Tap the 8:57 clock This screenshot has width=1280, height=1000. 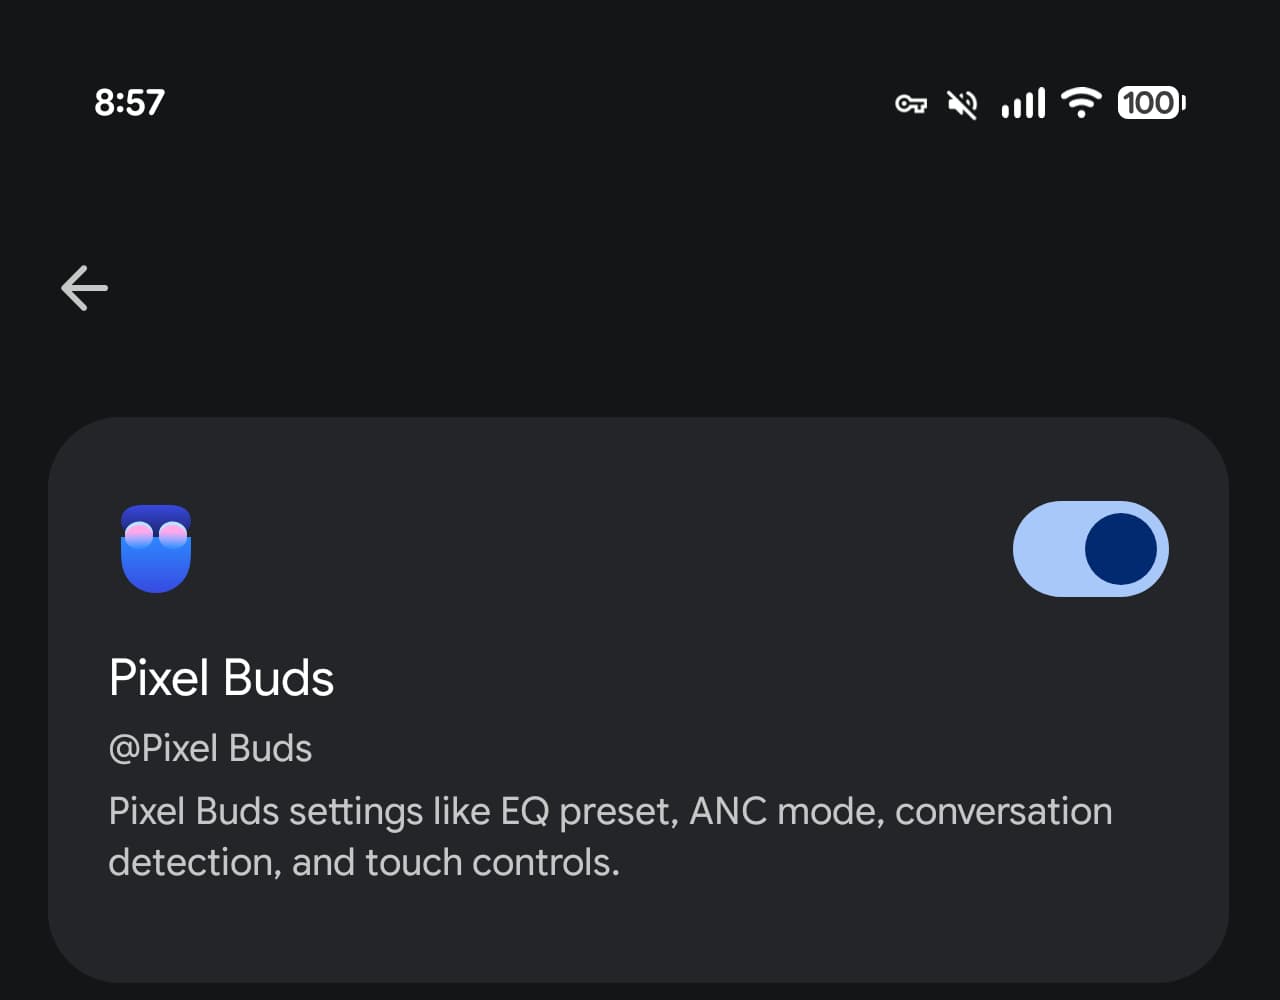(x=129, y=103)
